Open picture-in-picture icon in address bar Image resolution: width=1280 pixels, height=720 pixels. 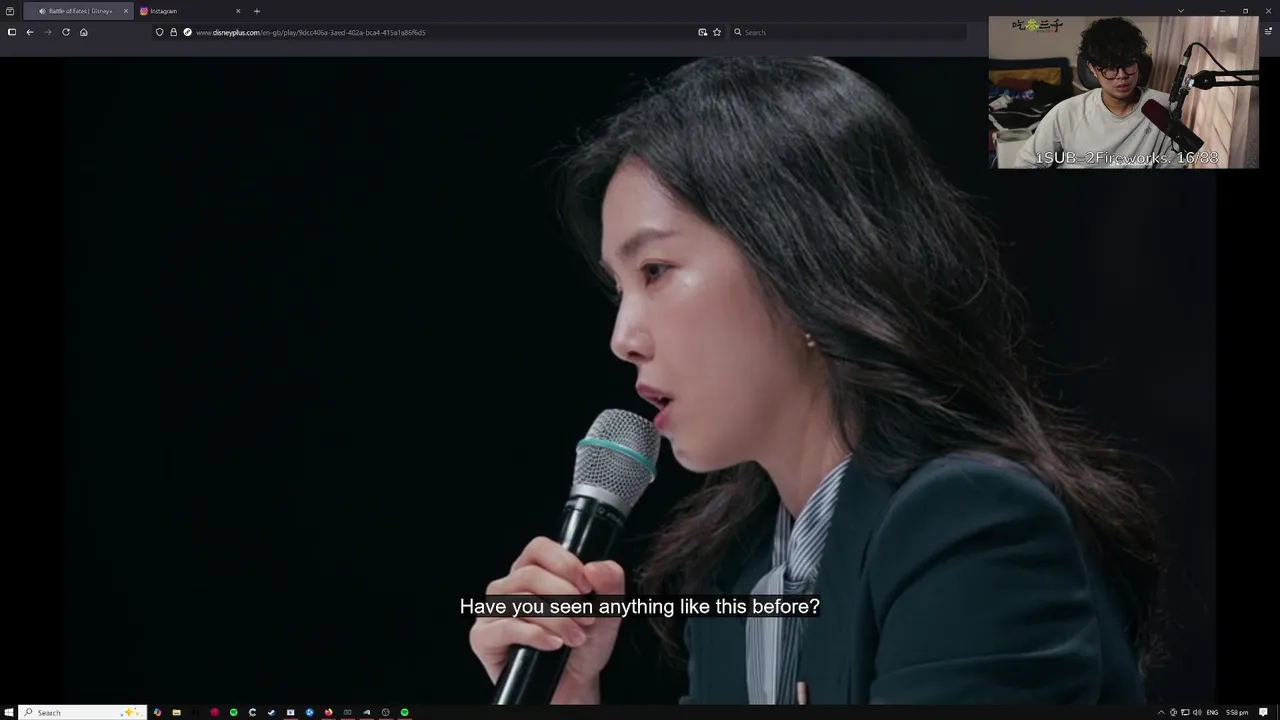(x=703, y=32)
